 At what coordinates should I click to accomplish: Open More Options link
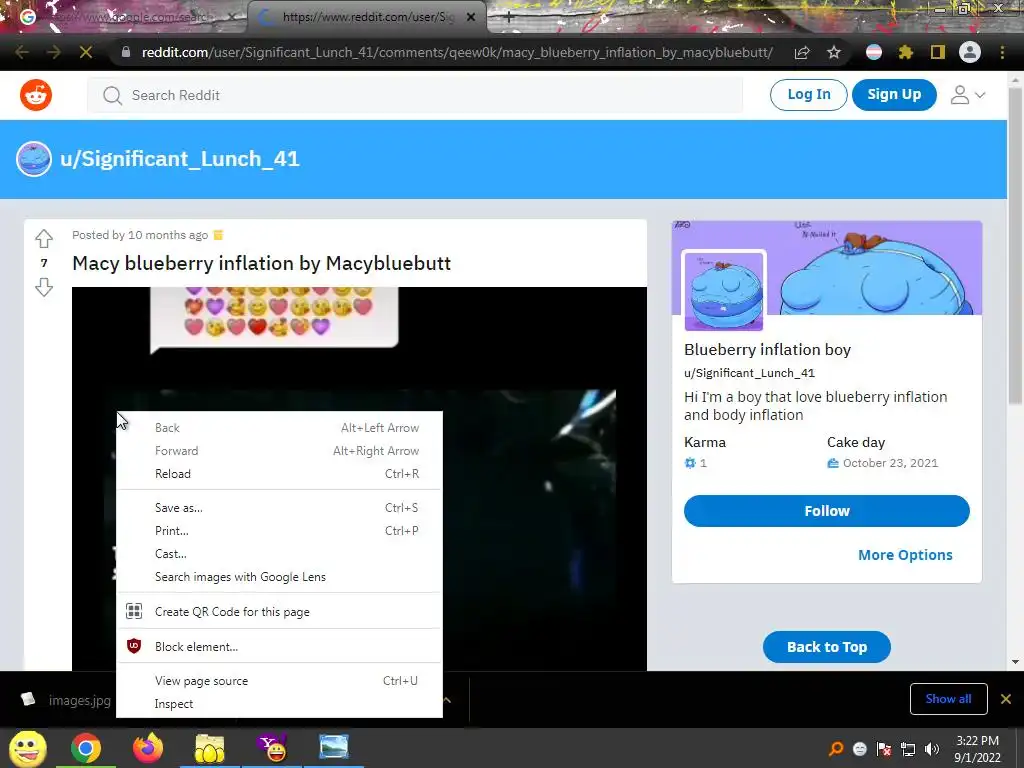905,555
